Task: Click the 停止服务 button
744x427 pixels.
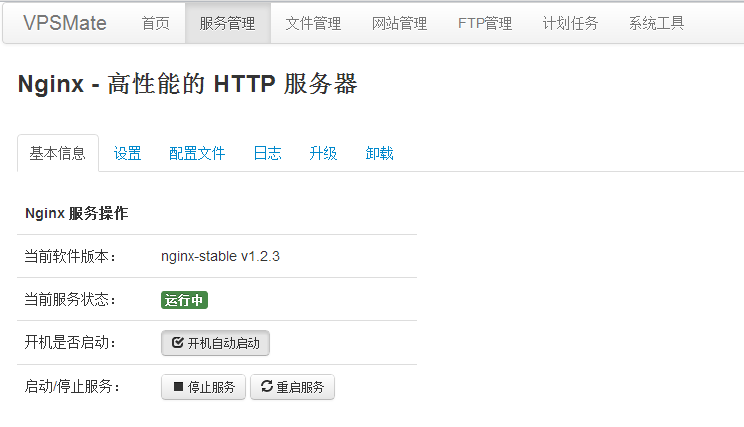Action: (x=203, y=387)
